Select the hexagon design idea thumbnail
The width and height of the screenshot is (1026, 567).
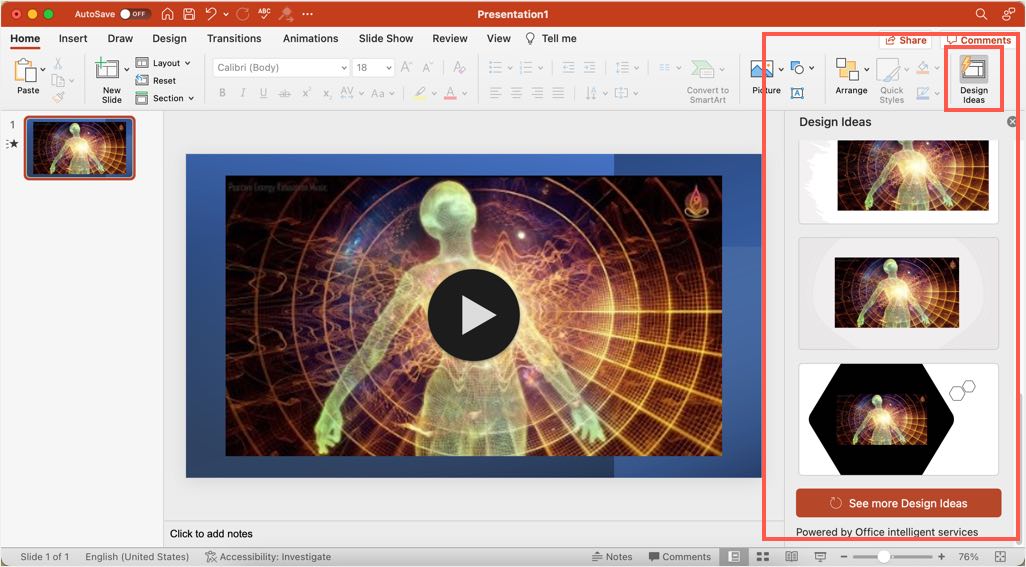tap(898, 419)
